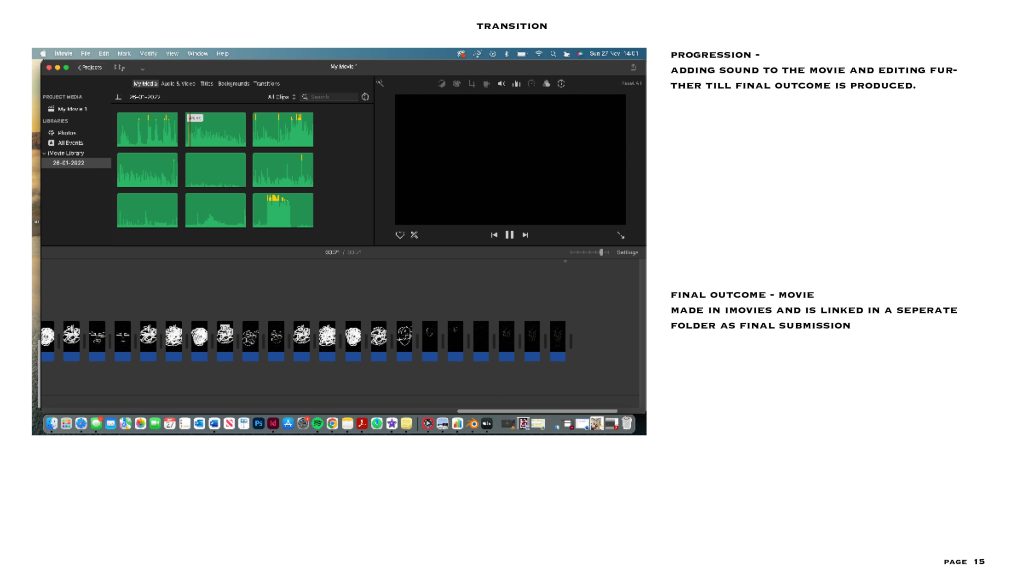The height and width of the screenshot is (576, 1024).
Task: Open Adobe Acrobat from the dock
Action: click(x=362, y=423)
